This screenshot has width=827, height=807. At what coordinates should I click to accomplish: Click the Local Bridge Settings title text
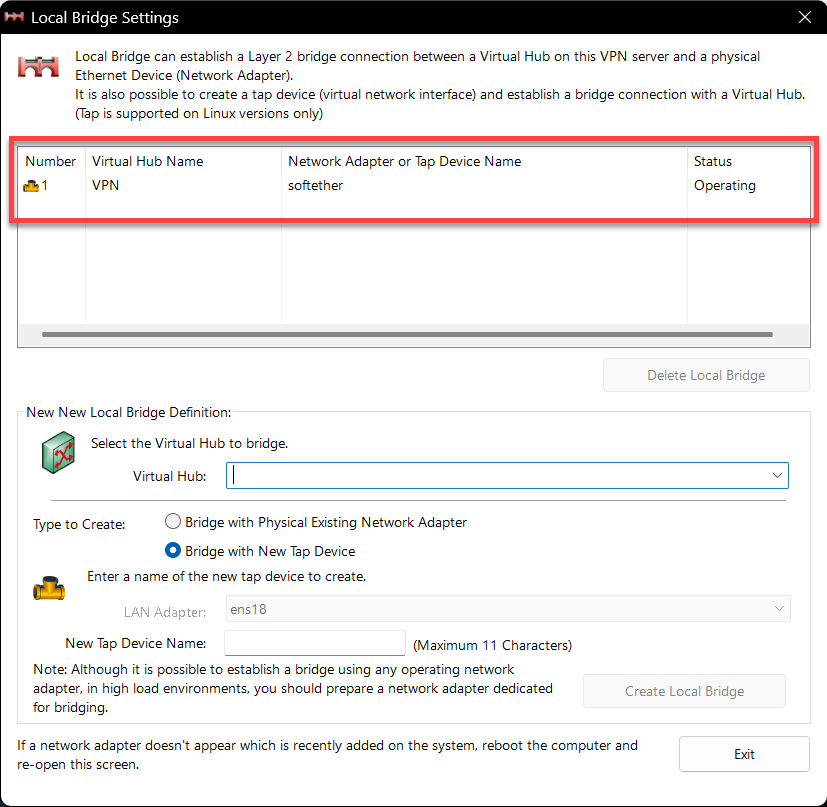point(105,17)
